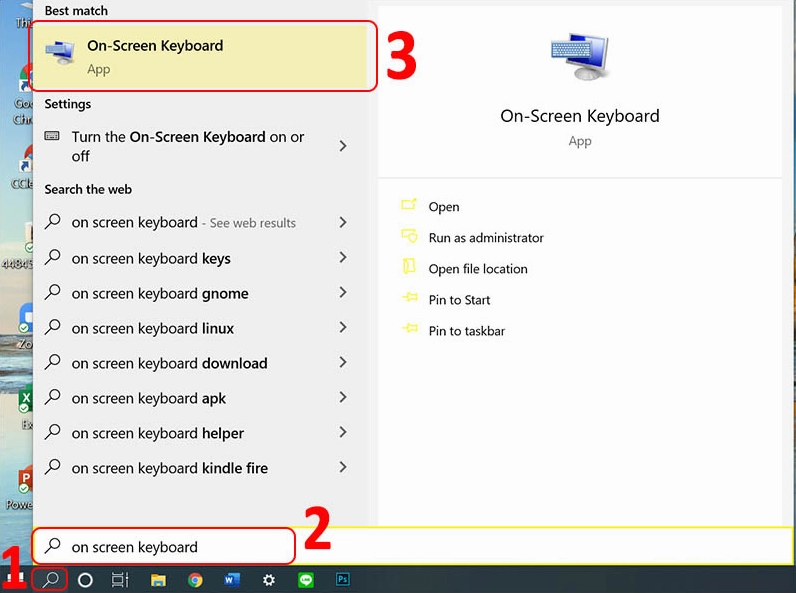Select Pin to taskbar option
This screenshot has width=796, height=593.
[467, 331]
